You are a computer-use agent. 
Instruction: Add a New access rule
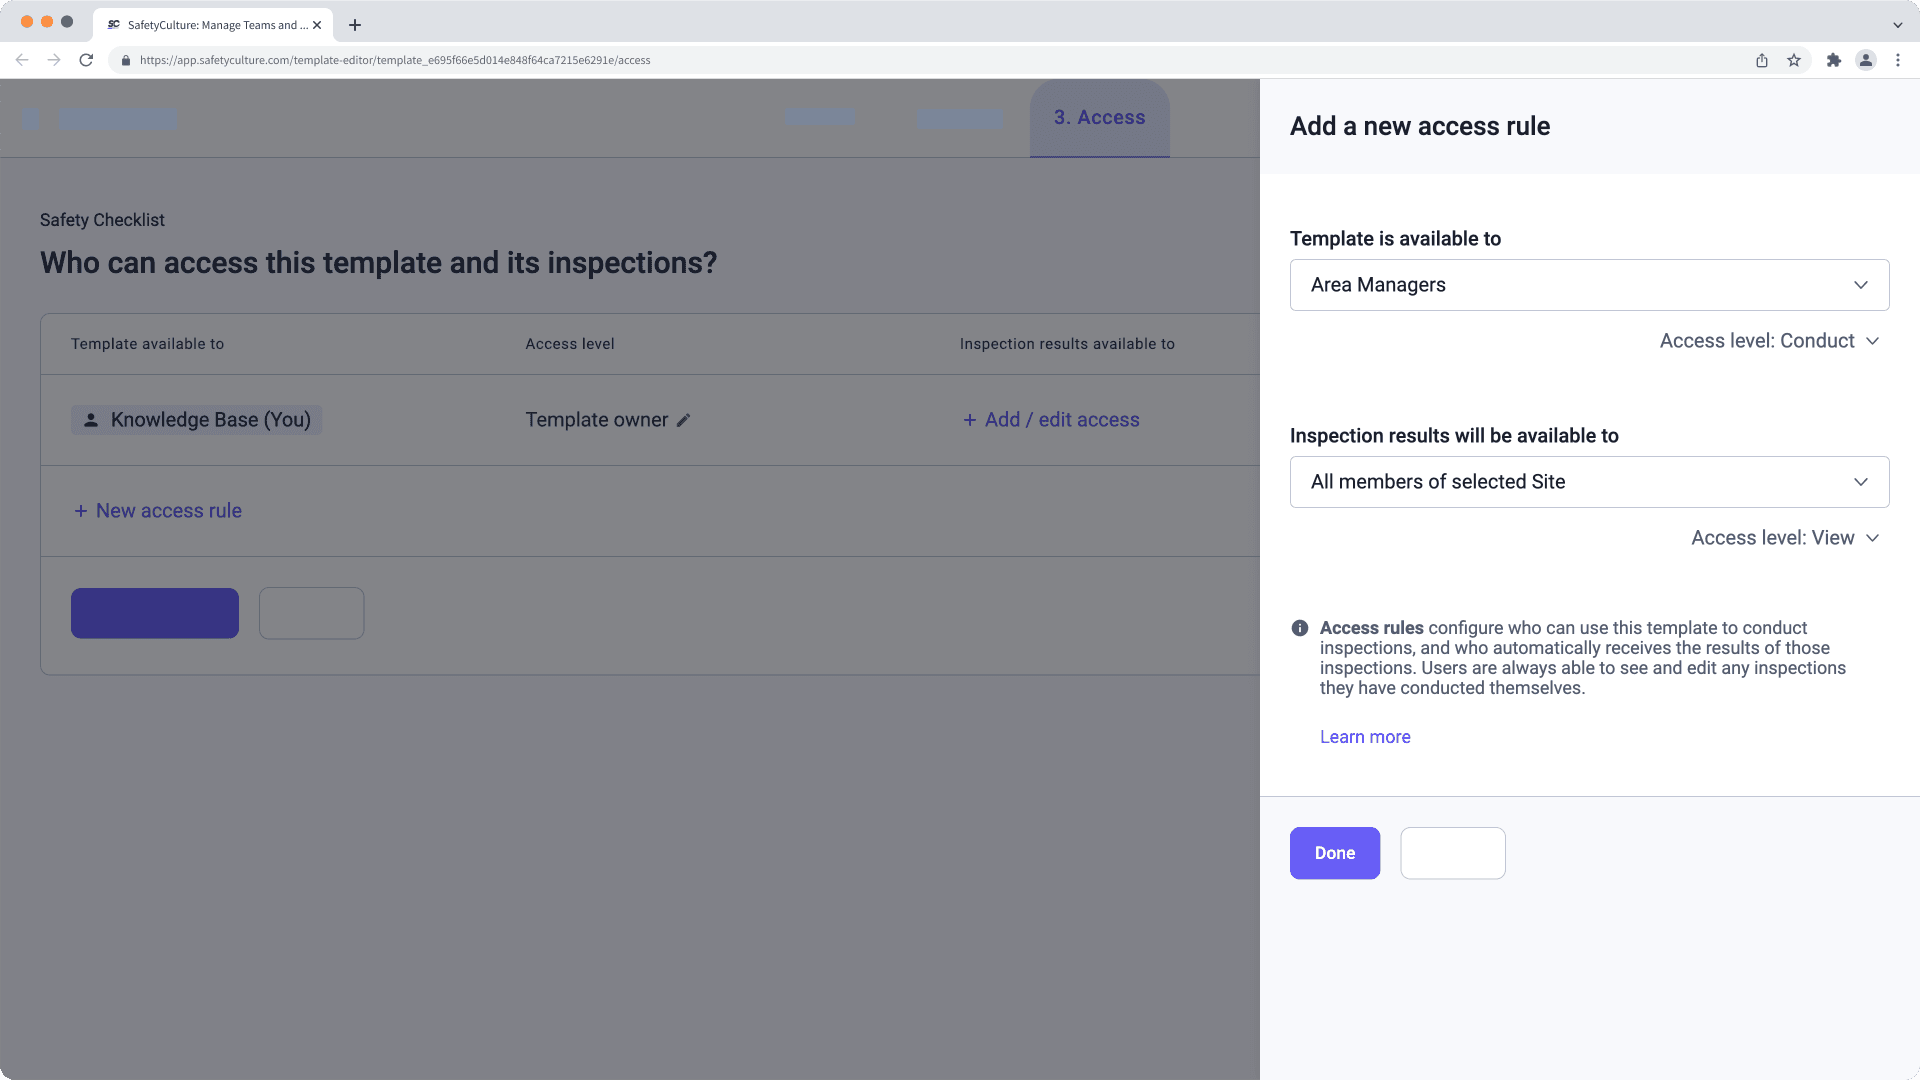[157, 510]
